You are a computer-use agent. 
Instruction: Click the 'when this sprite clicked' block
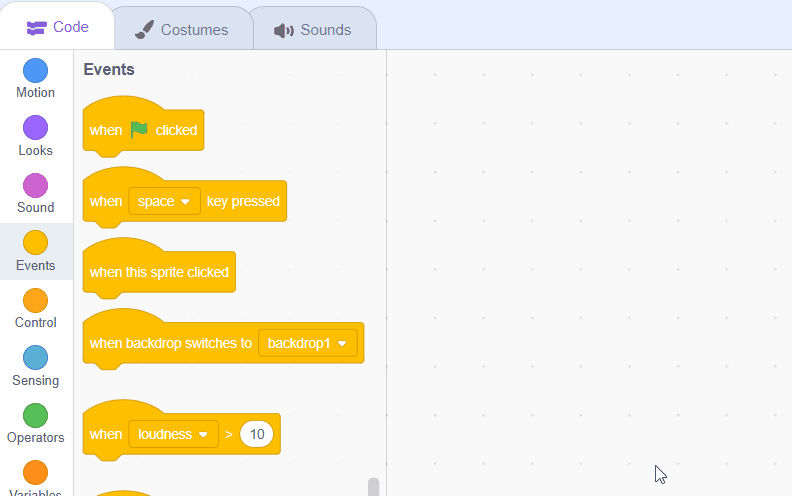click(159, 272)
